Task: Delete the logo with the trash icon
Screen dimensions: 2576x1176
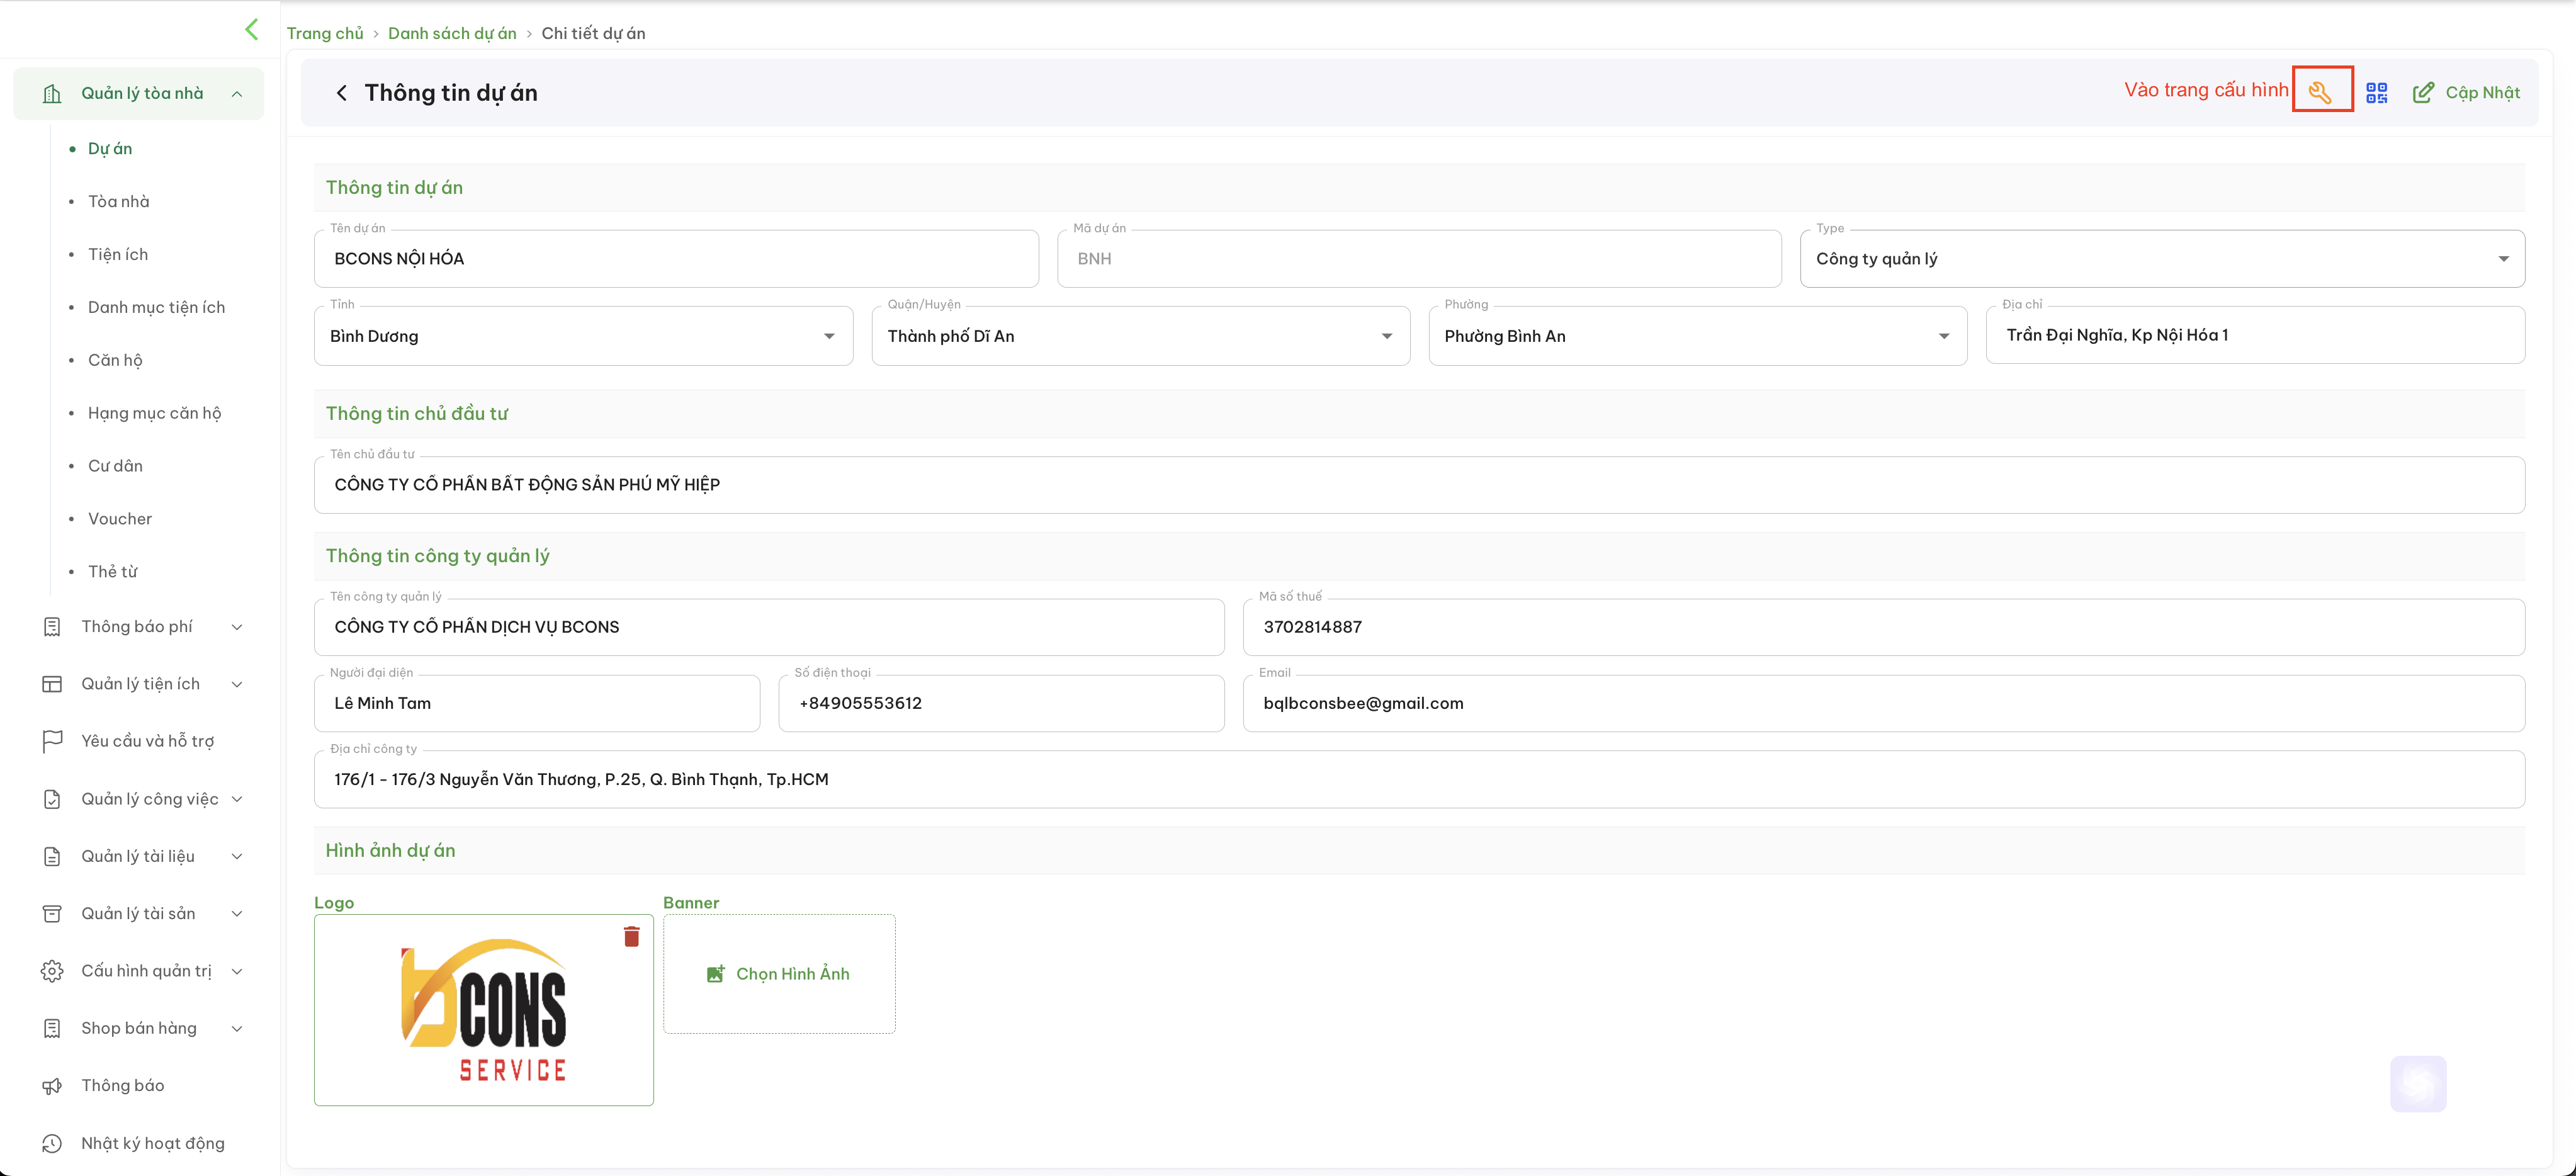Action: pos(631,936)
